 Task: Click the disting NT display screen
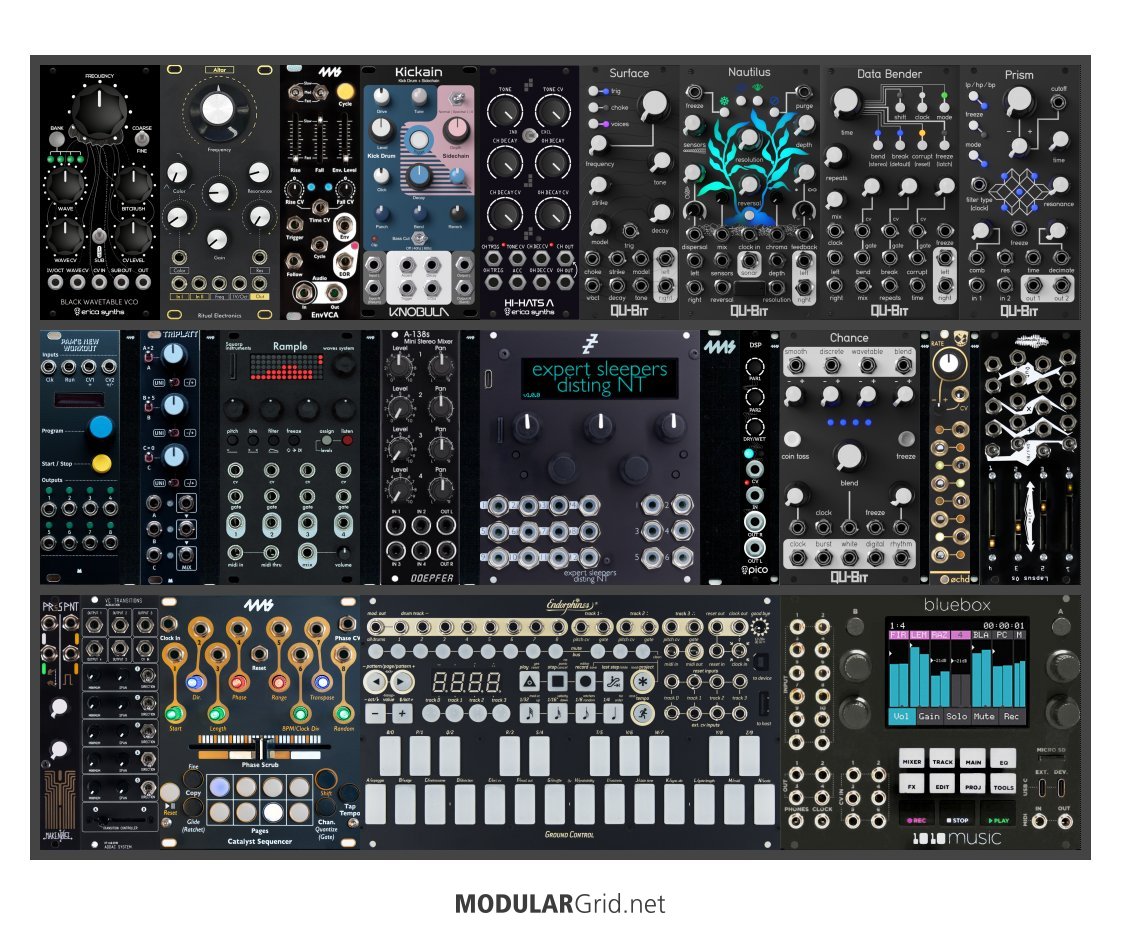[x=598, y=378]
